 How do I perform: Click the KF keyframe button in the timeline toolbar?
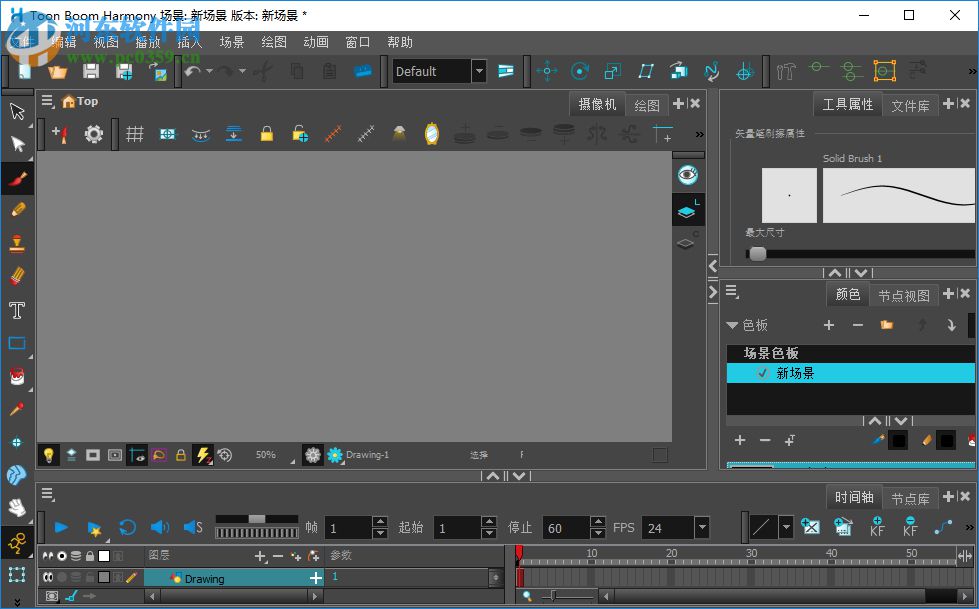click(876, 527)
